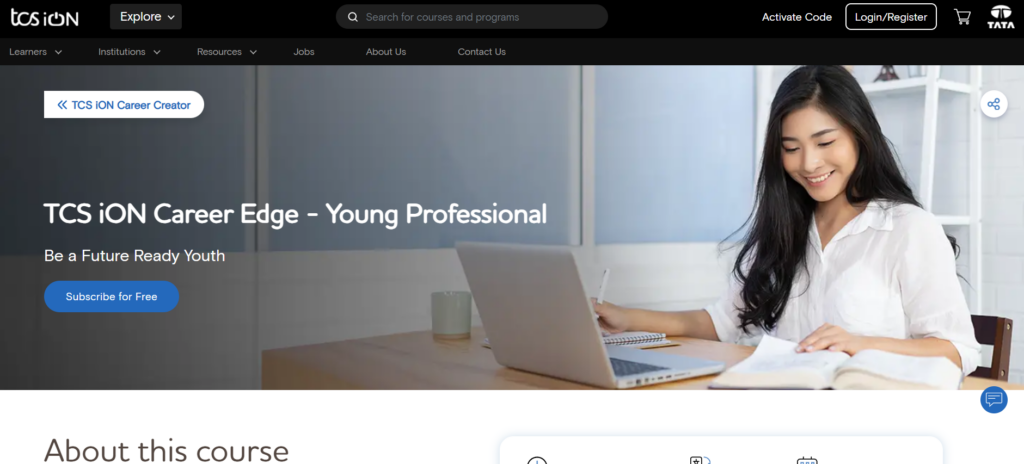Focus the course search input field
The image size is (1024, 464).
472,17
